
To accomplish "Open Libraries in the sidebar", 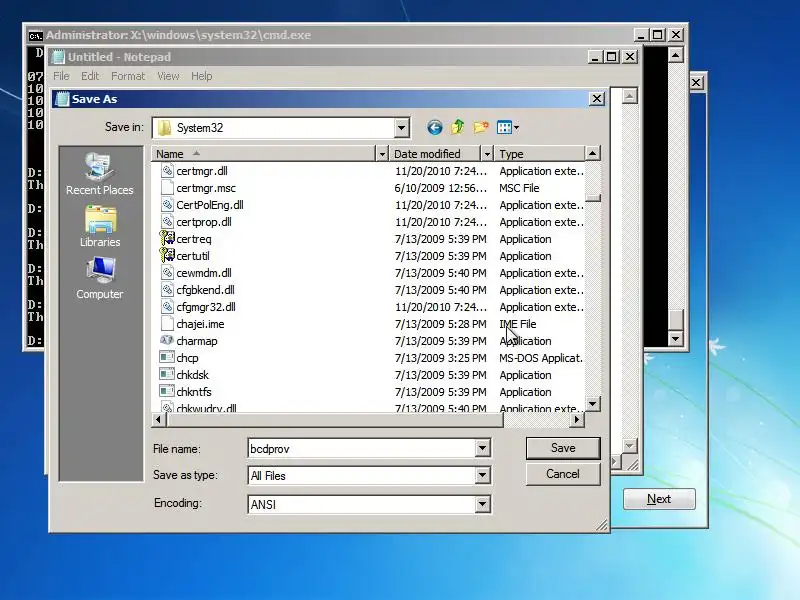I will point(99,227).
